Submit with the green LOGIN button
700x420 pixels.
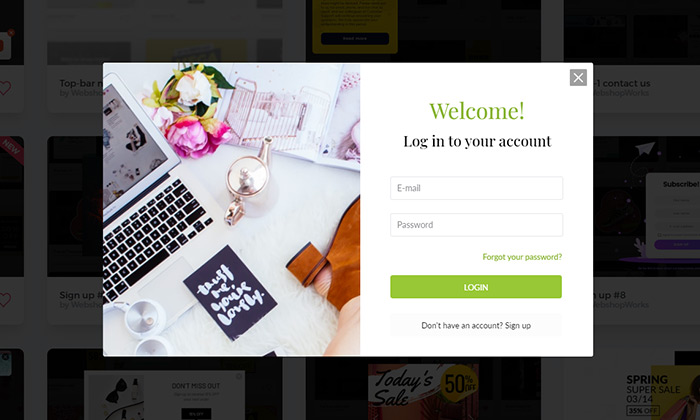point(476,287)
